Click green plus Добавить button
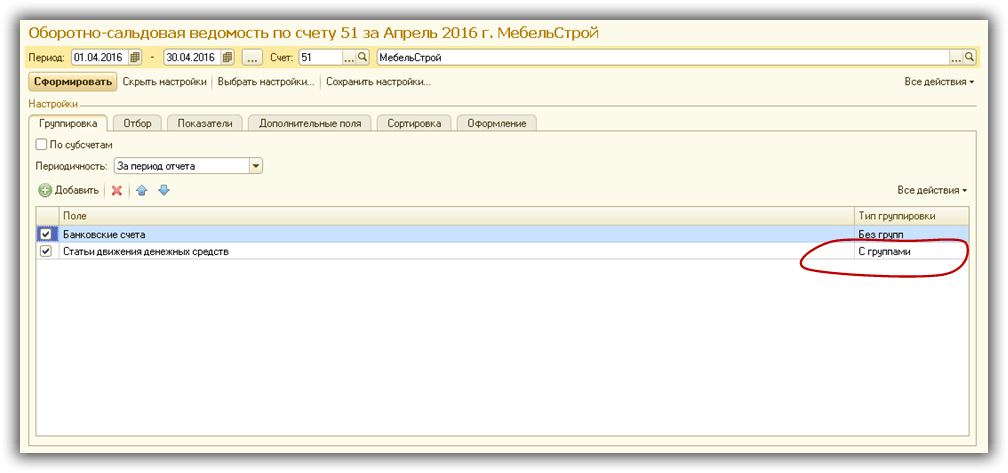 [69, 190]
